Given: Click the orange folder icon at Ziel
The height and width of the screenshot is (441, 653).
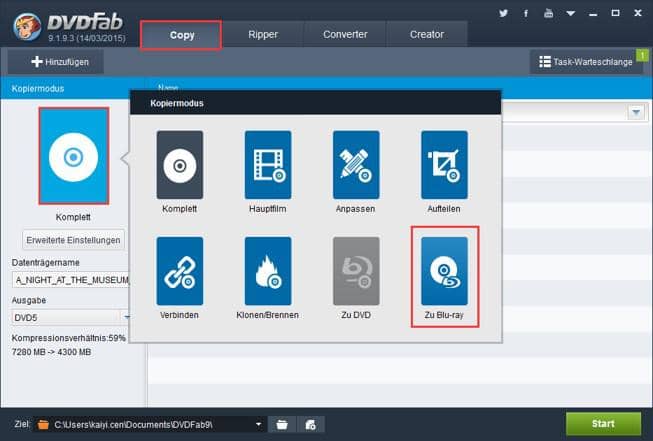Looking at the screenshot, I should pyautogui.click(x=43, y=425).
